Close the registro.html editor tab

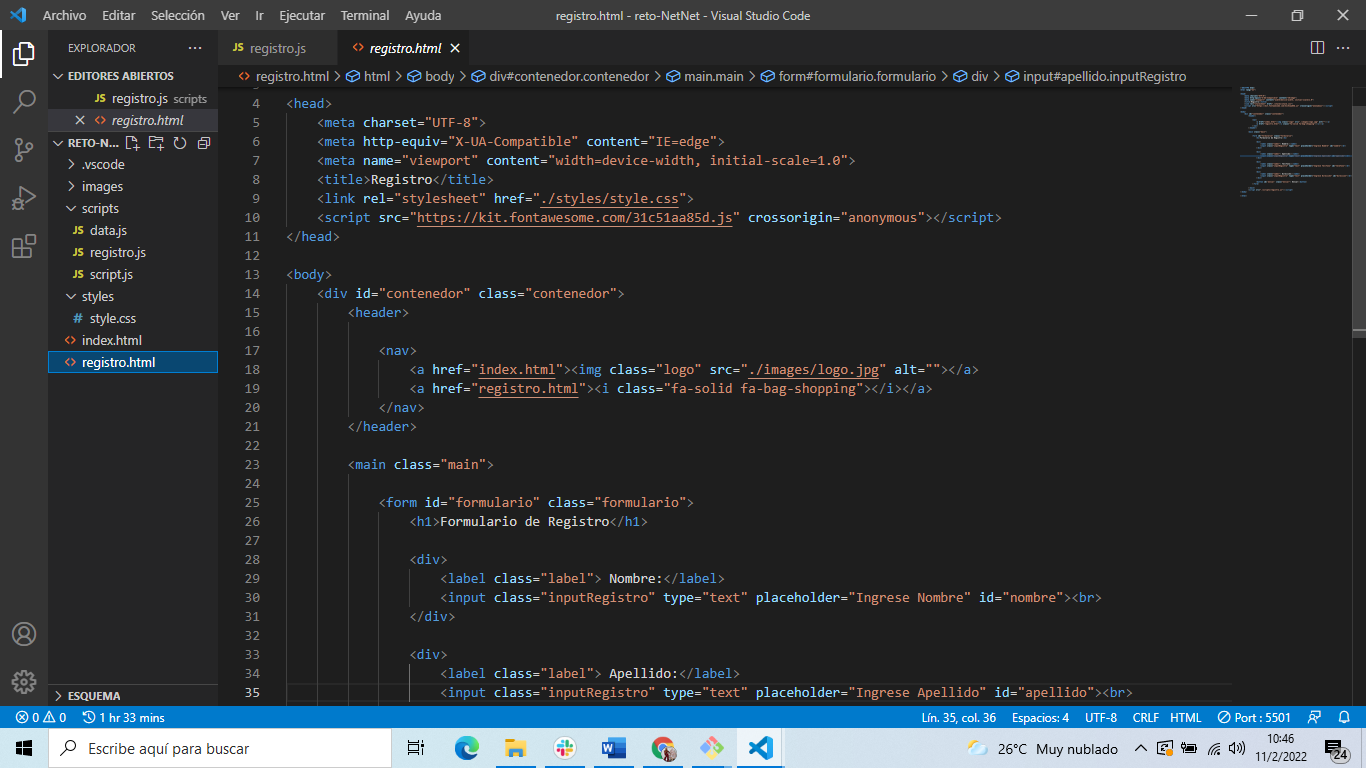coord(455,48)
